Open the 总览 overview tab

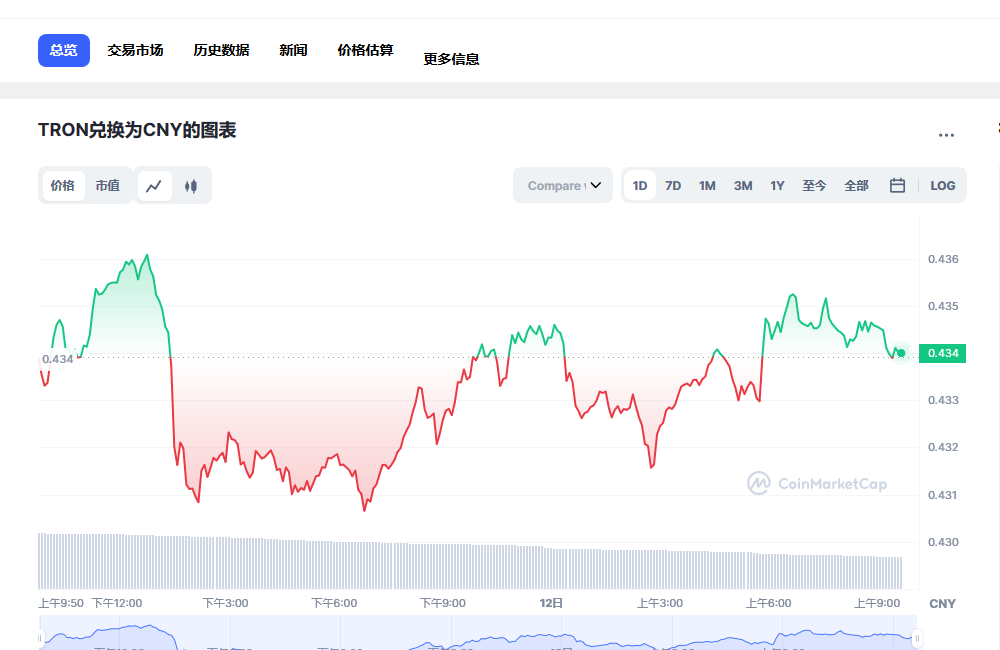[x=64, y=50]
